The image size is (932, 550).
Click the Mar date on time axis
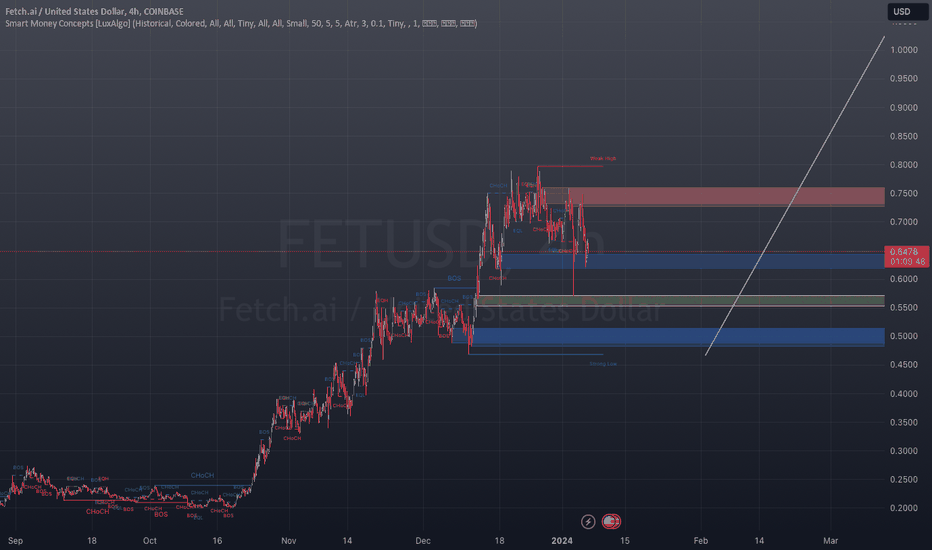[830, 540]
